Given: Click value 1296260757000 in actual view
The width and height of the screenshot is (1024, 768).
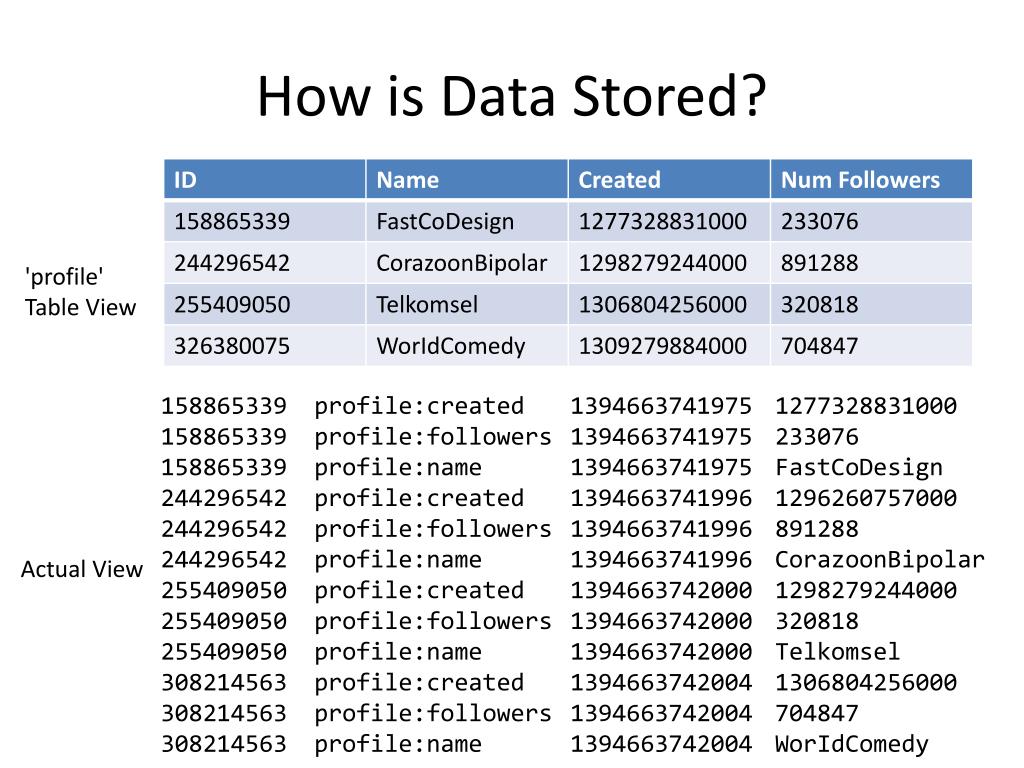Looking at the screenshot, I should pos(866,498).
